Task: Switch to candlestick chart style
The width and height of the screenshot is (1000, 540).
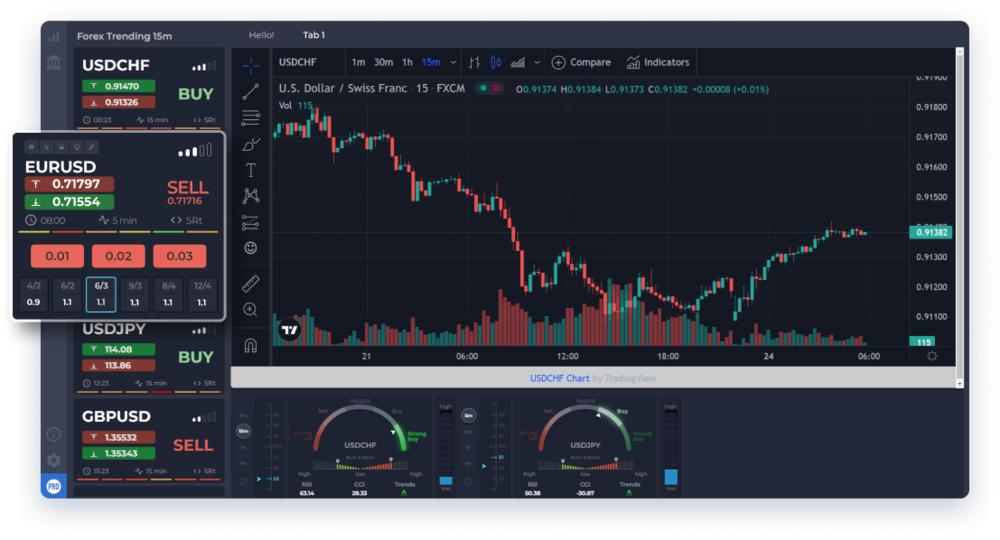Action: tap(496, 62)
